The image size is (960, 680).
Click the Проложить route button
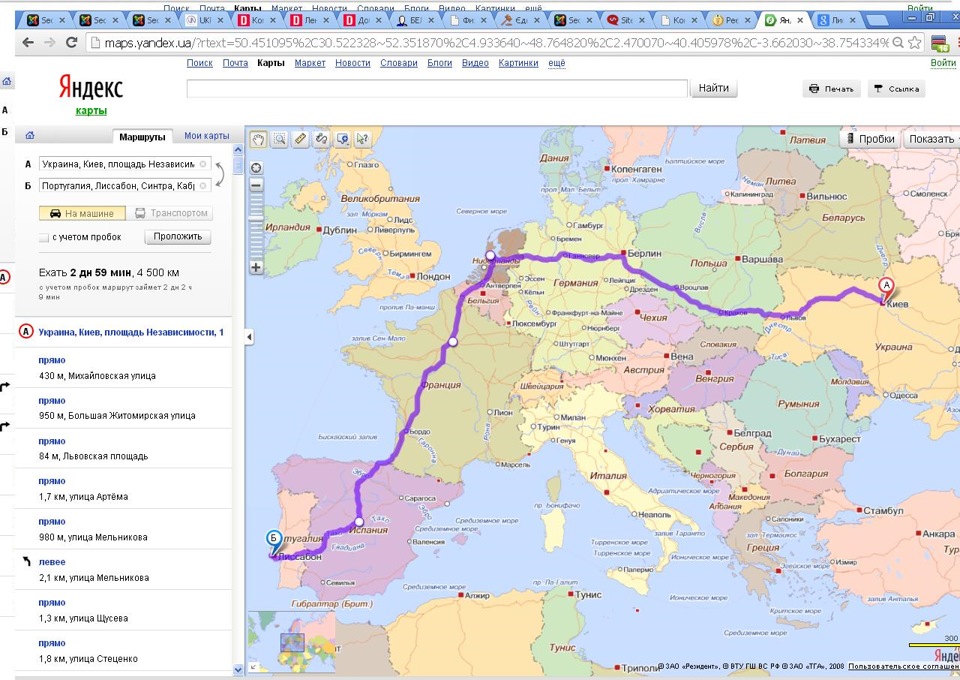(x=178, y=237)
